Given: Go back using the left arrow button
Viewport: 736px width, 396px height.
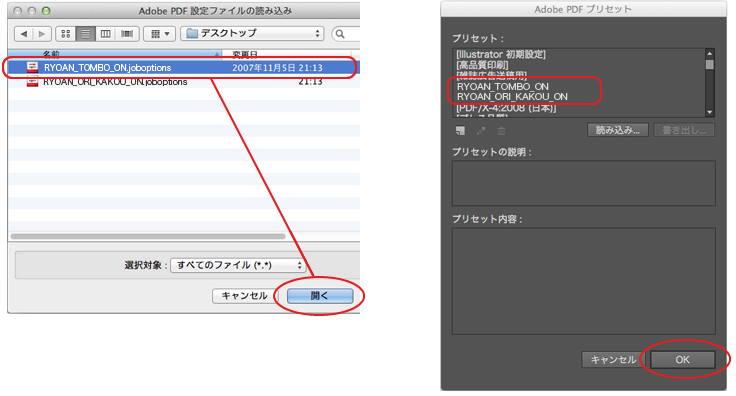Looking at the screenshot, I should [24, 34].
